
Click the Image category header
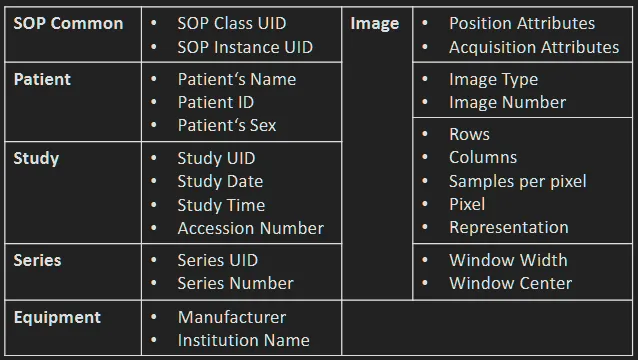point(375,24)
